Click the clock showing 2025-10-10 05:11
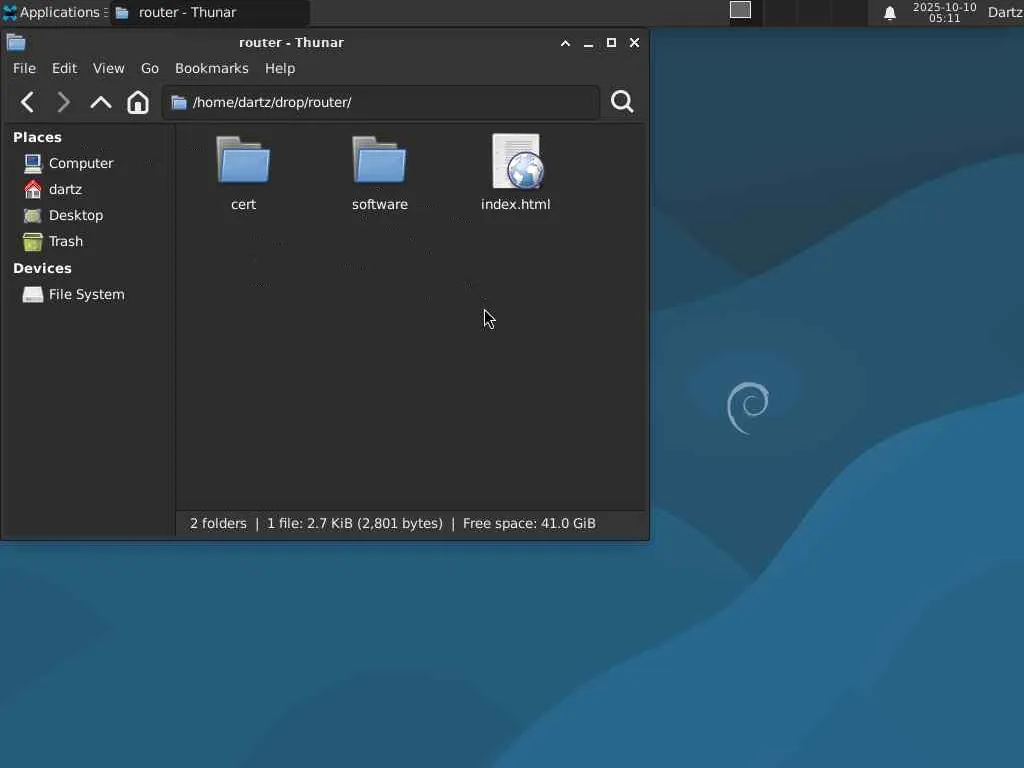 tap(944, 12)
